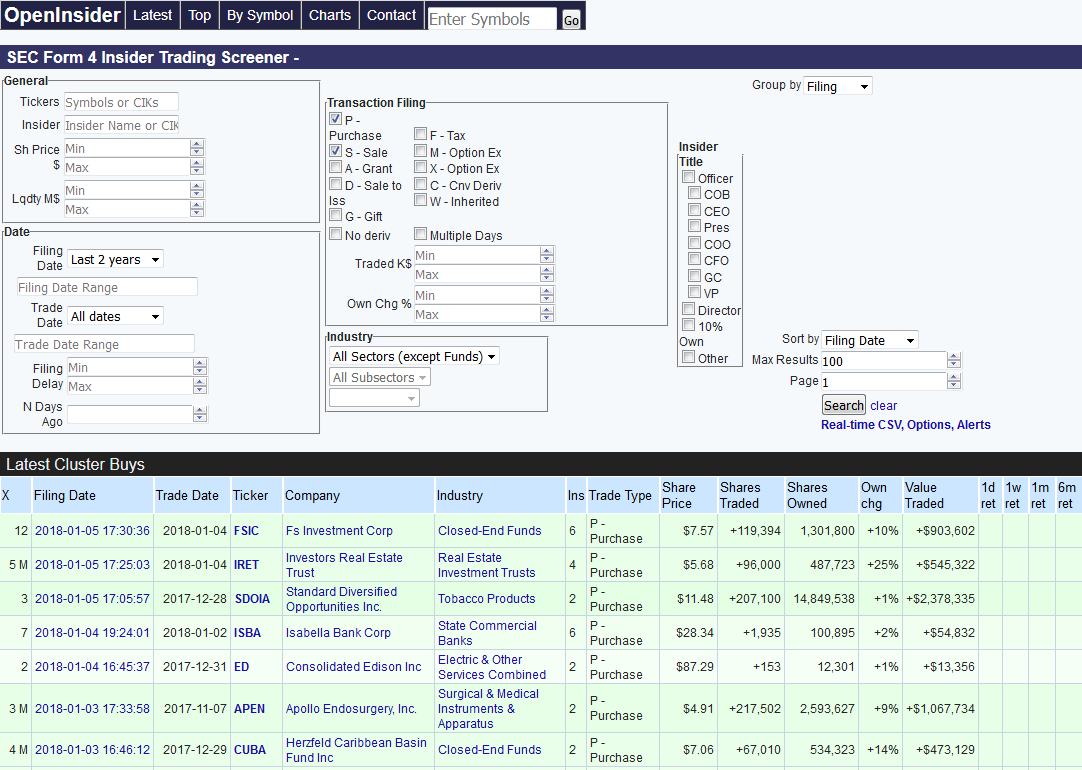
Task: Open the By Symbol menu
Action: tap(260, 15)
